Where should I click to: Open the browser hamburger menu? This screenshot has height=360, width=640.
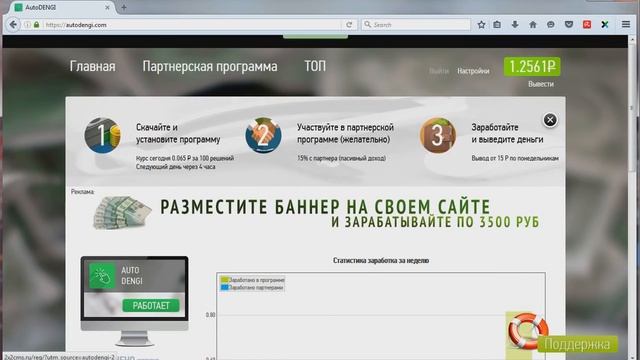[x=626, y=24]
